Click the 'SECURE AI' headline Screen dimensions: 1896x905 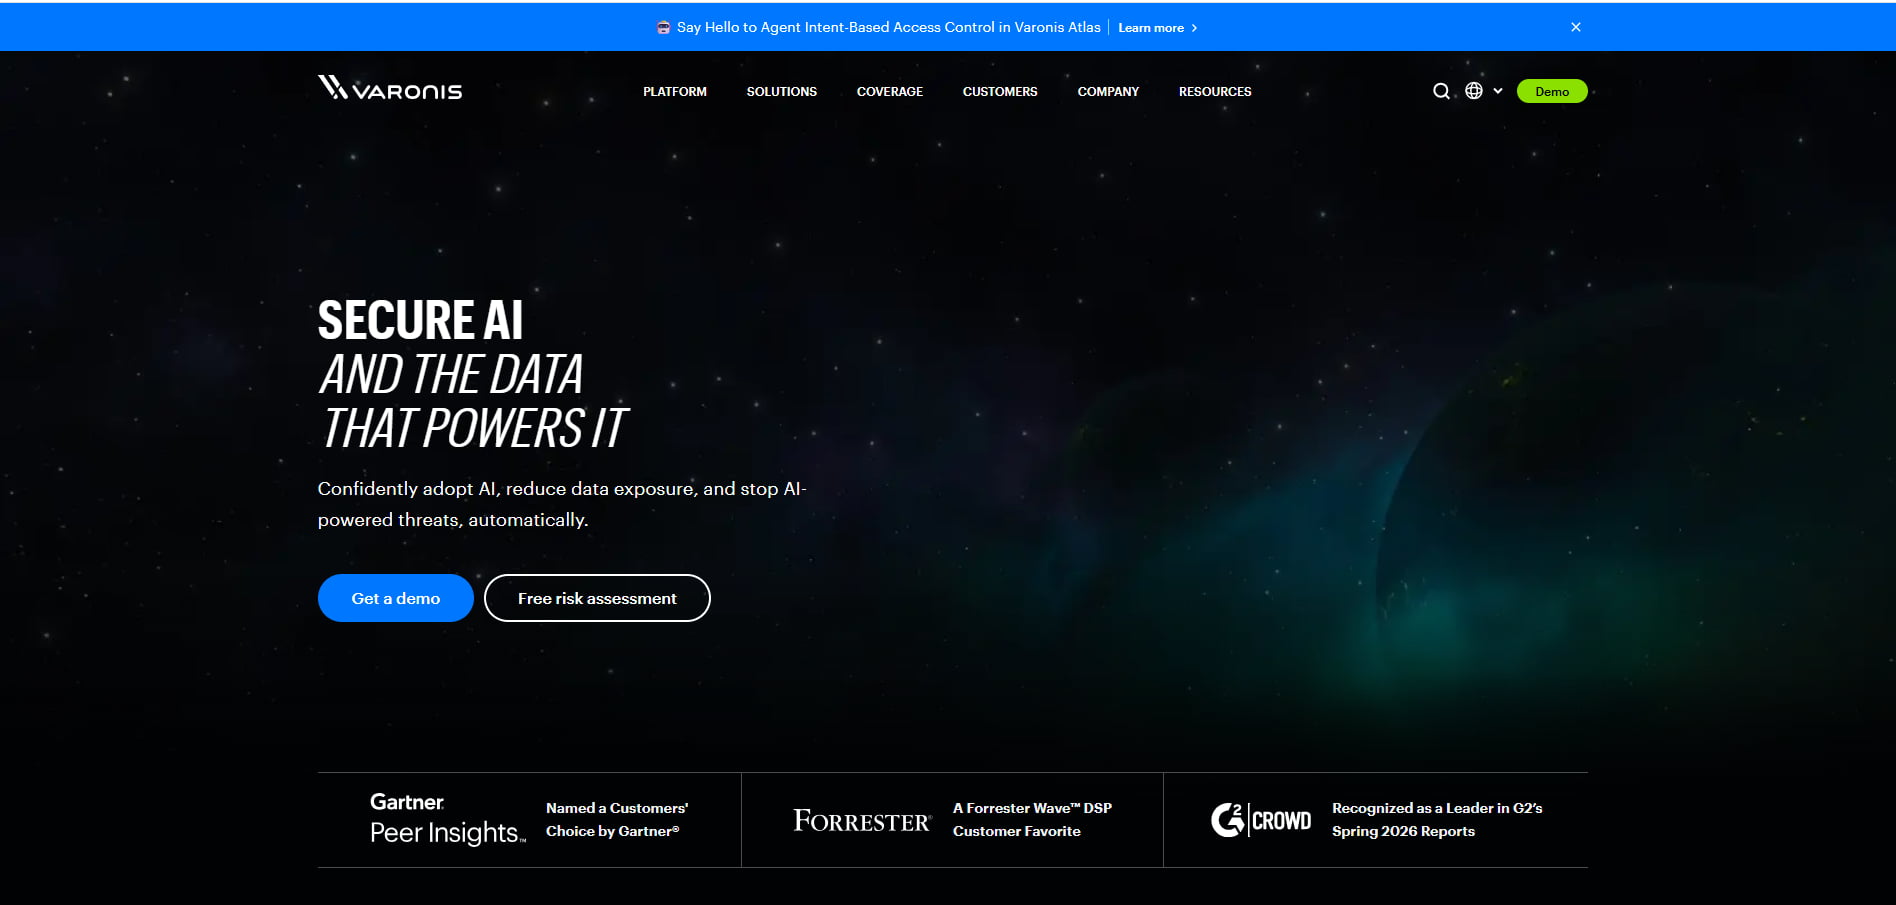[420, 321]
